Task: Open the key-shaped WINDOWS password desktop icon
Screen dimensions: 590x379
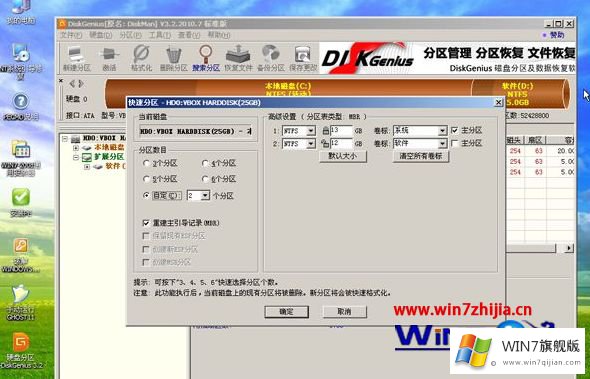Action: pyautogui.click(x=21, y=255)
